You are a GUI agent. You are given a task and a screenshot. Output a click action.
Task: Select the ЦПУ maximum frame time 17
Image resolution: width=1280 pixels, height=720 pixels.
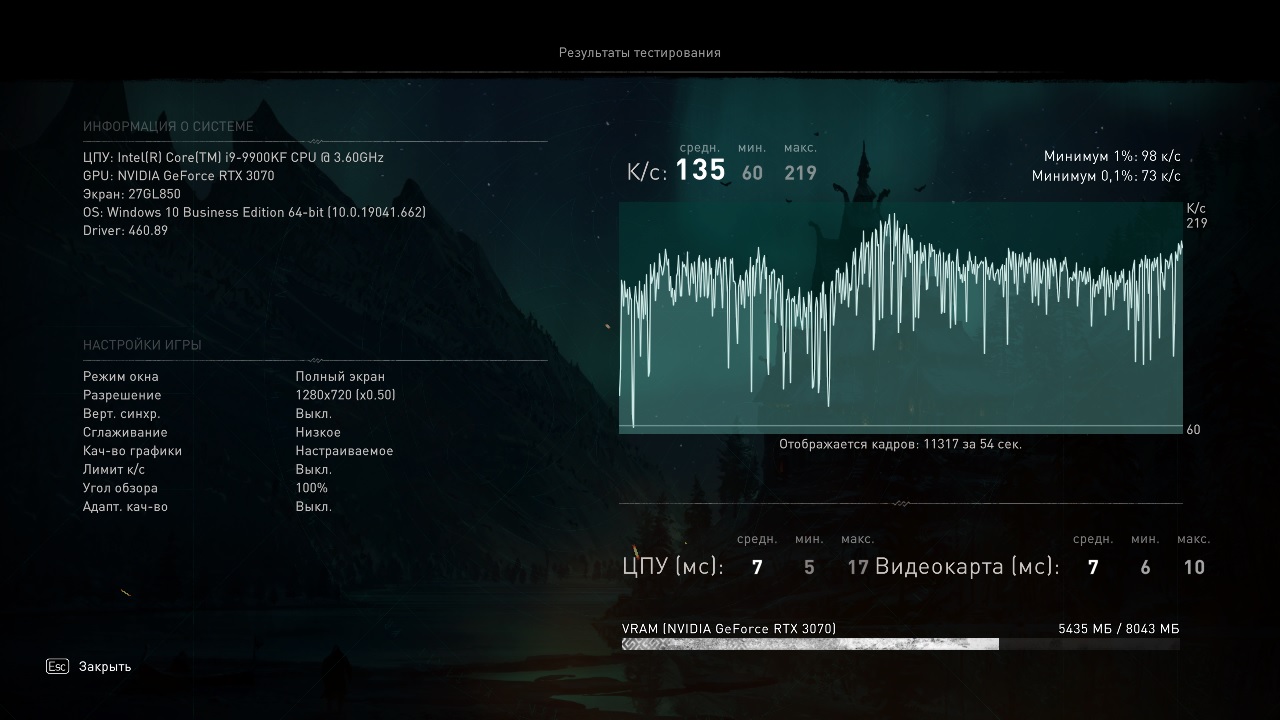[x=858, y=568]
